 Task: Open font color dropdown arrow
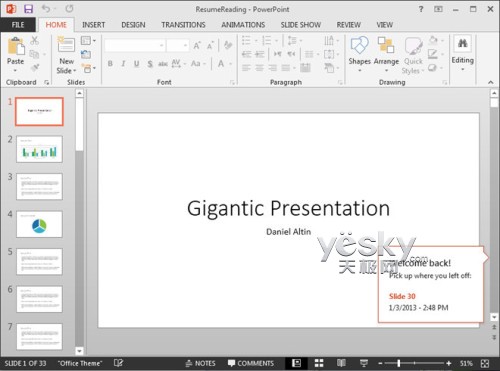[x=230, y=64]
